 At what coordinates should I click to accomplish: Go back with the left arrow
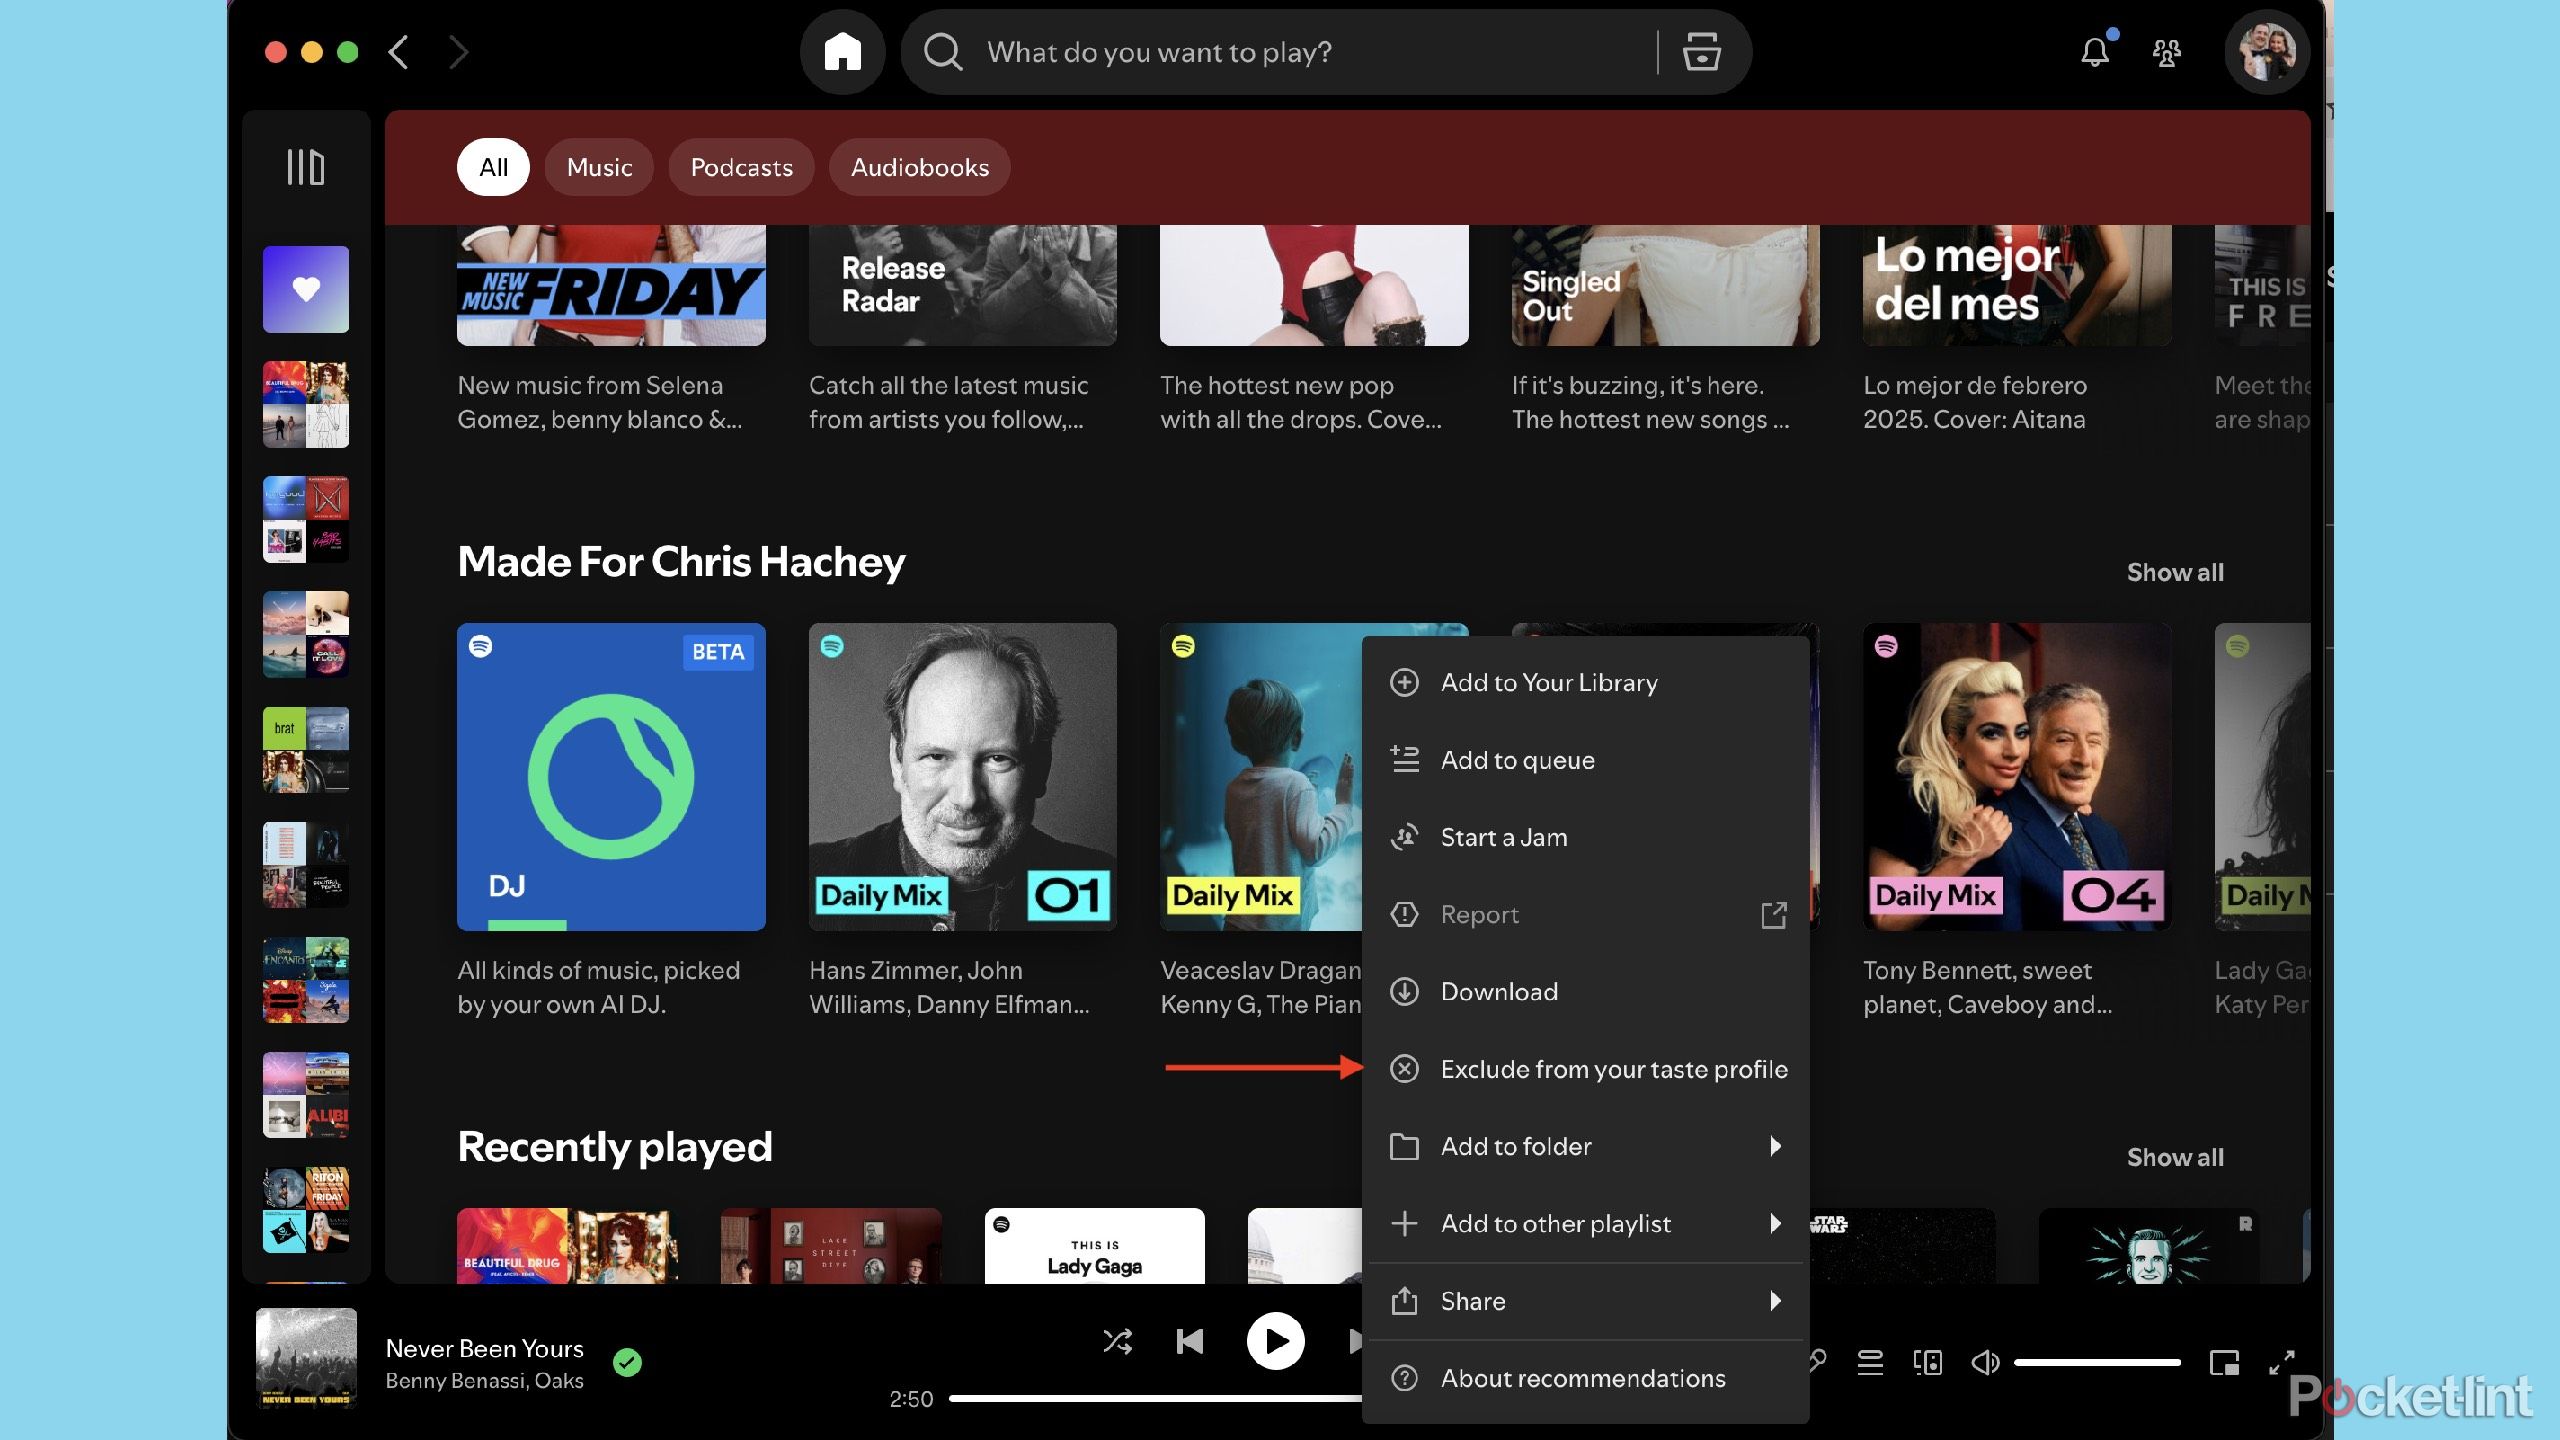398,52
